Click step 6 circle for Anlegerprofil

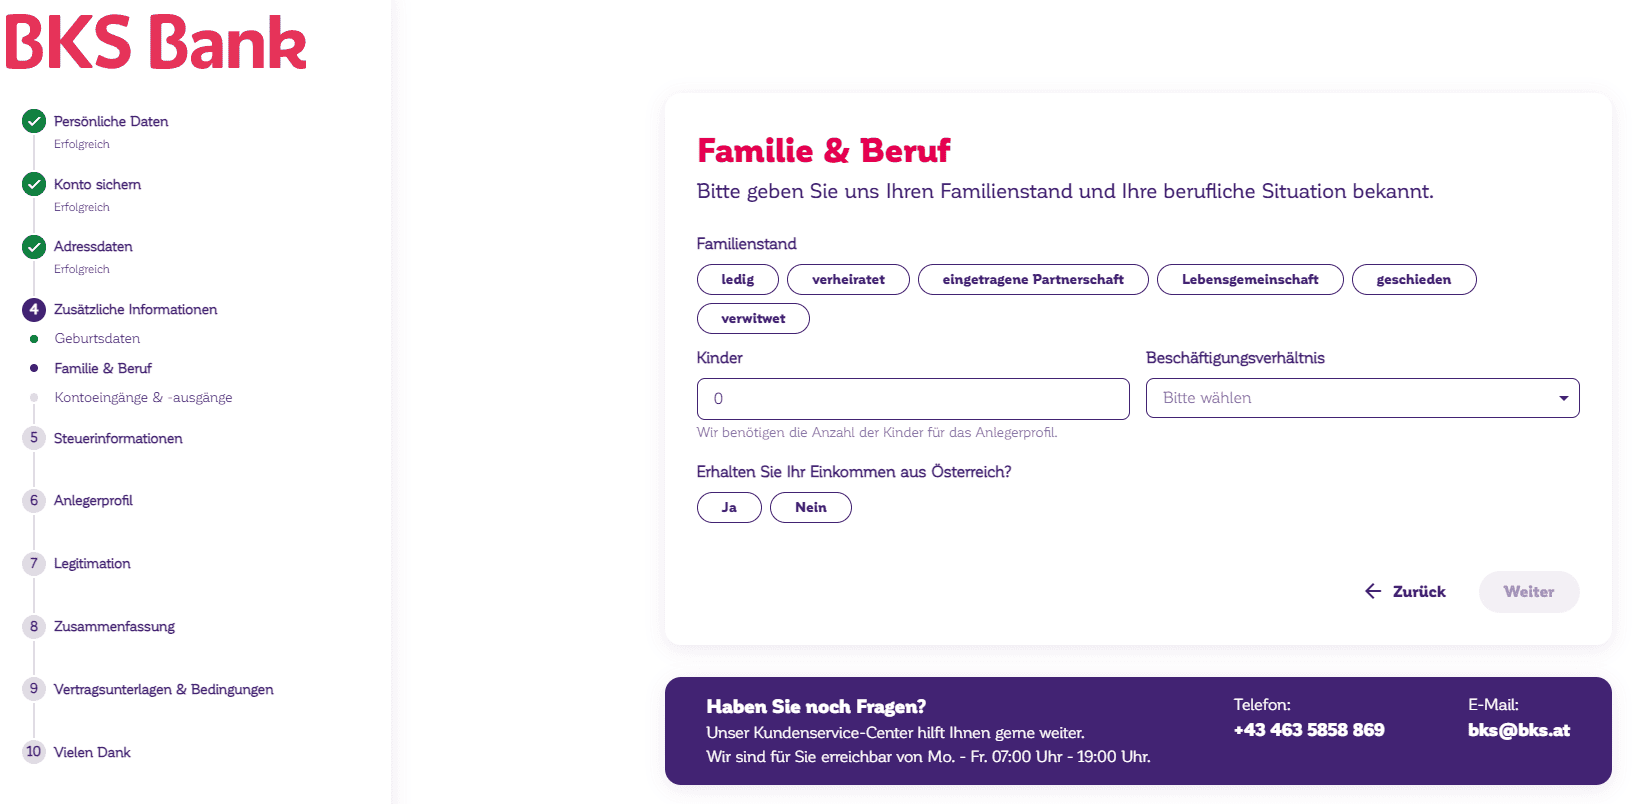tap(34, 500)
